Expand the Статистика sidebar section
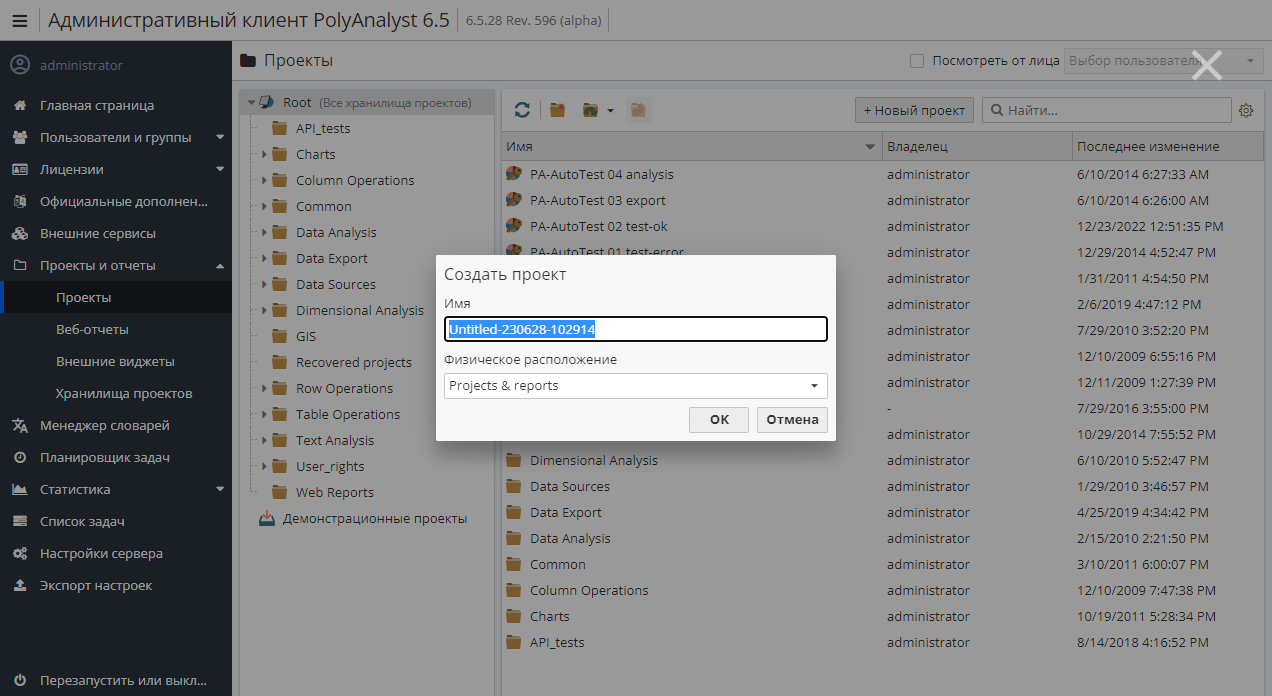The height and width of the screenshot is (696, 1272). pyautogui.click(x=220, y=489)
